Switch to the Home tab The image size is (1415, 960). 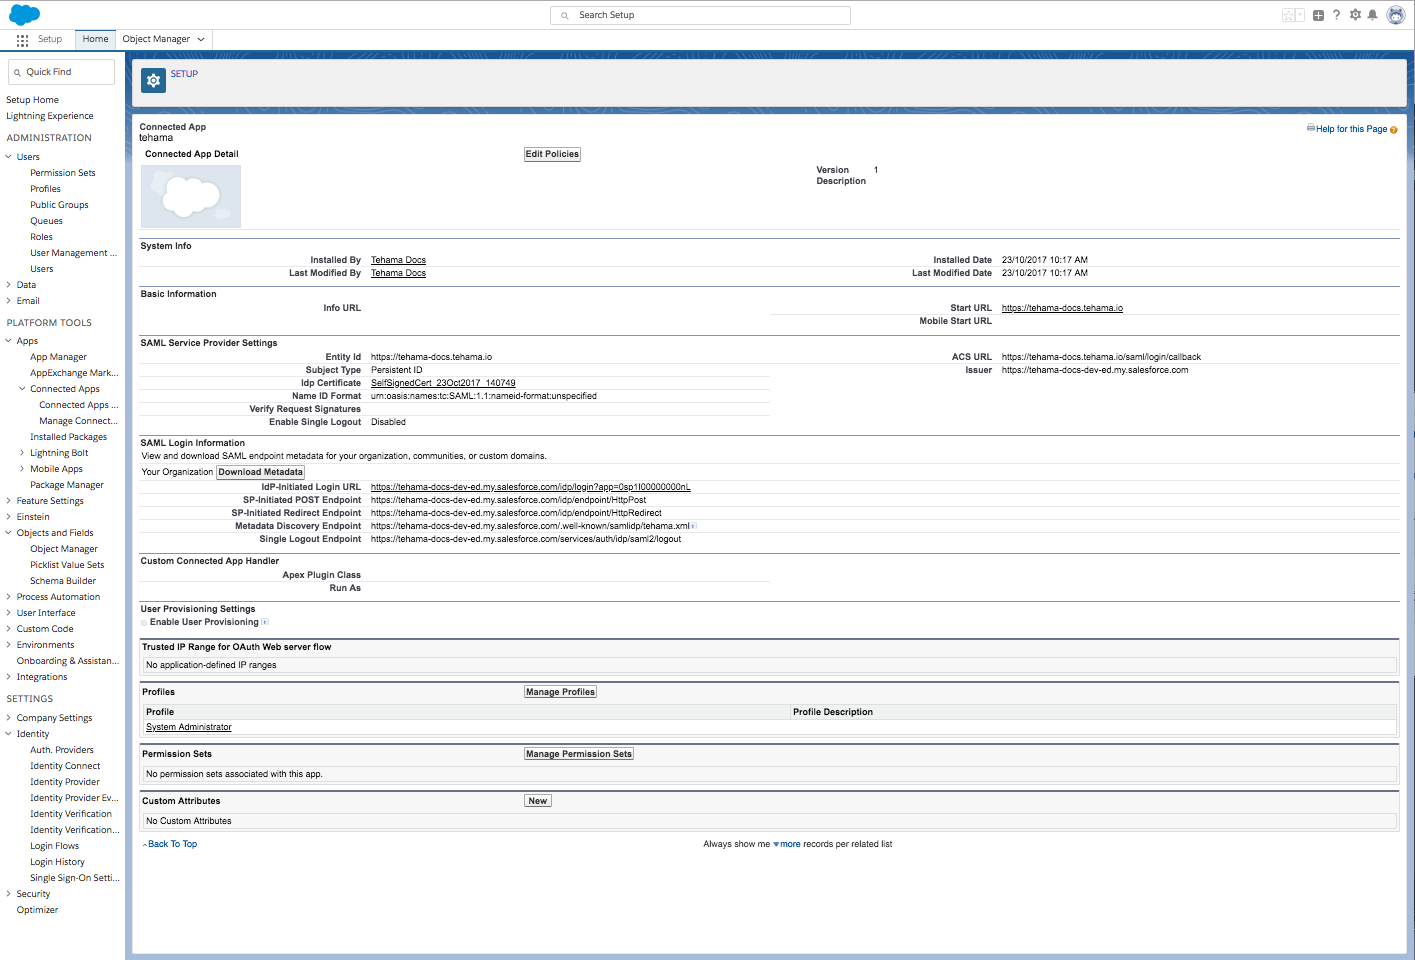96,39
